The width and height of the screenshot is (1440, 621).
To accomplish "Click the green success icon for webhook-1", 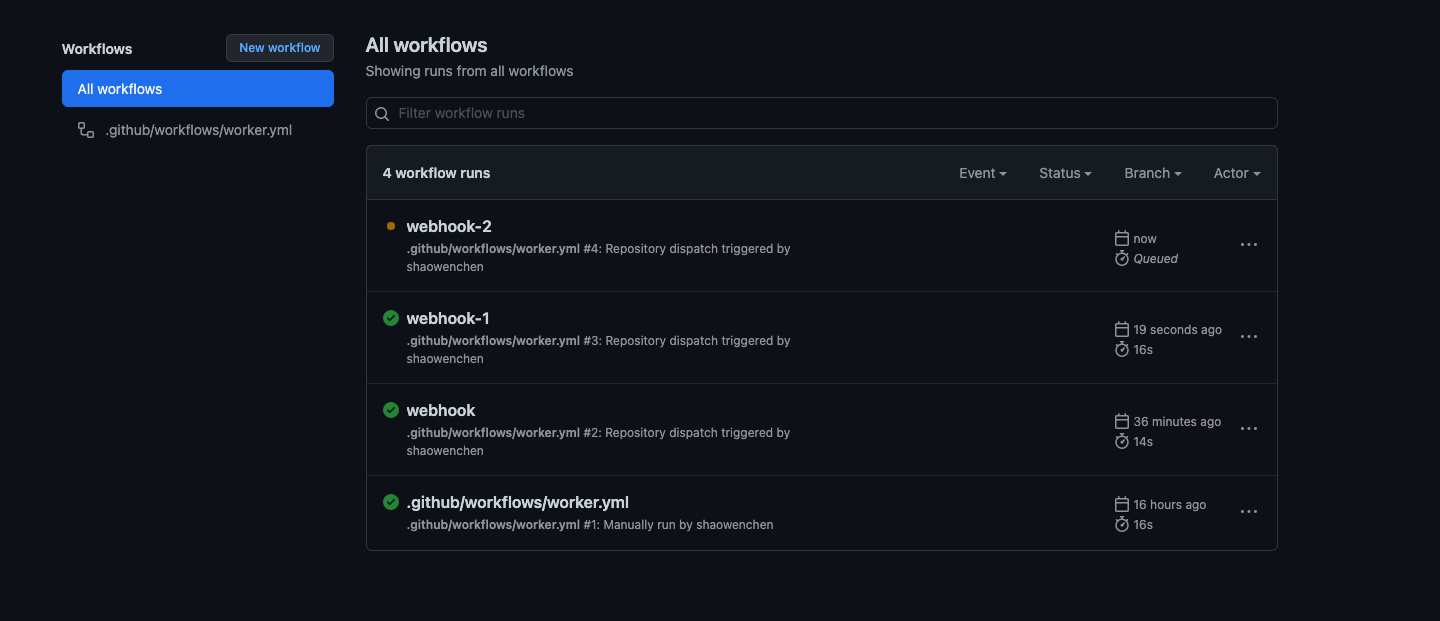I will tap(391, 318).
